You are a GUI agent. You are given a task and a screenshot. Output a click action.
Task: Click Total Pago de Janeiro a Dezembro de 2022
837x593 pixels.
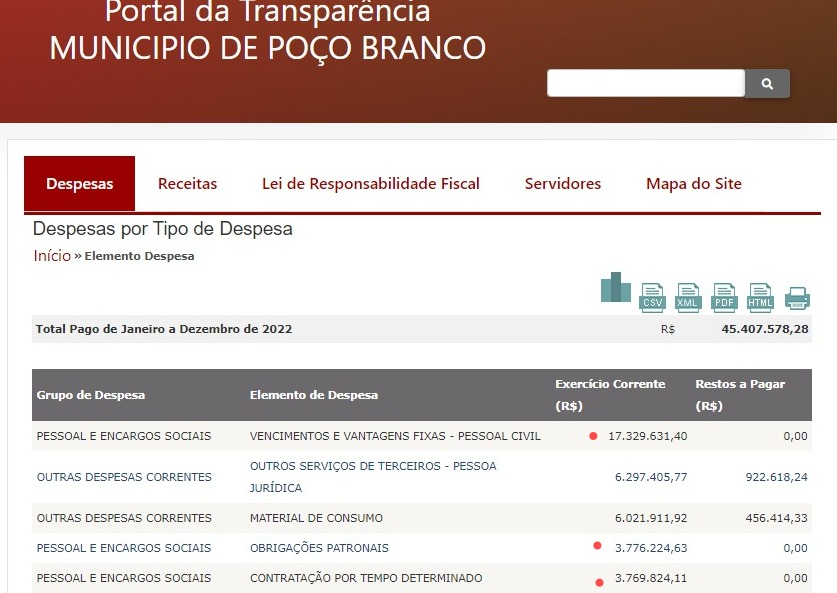tap(164, 329)
